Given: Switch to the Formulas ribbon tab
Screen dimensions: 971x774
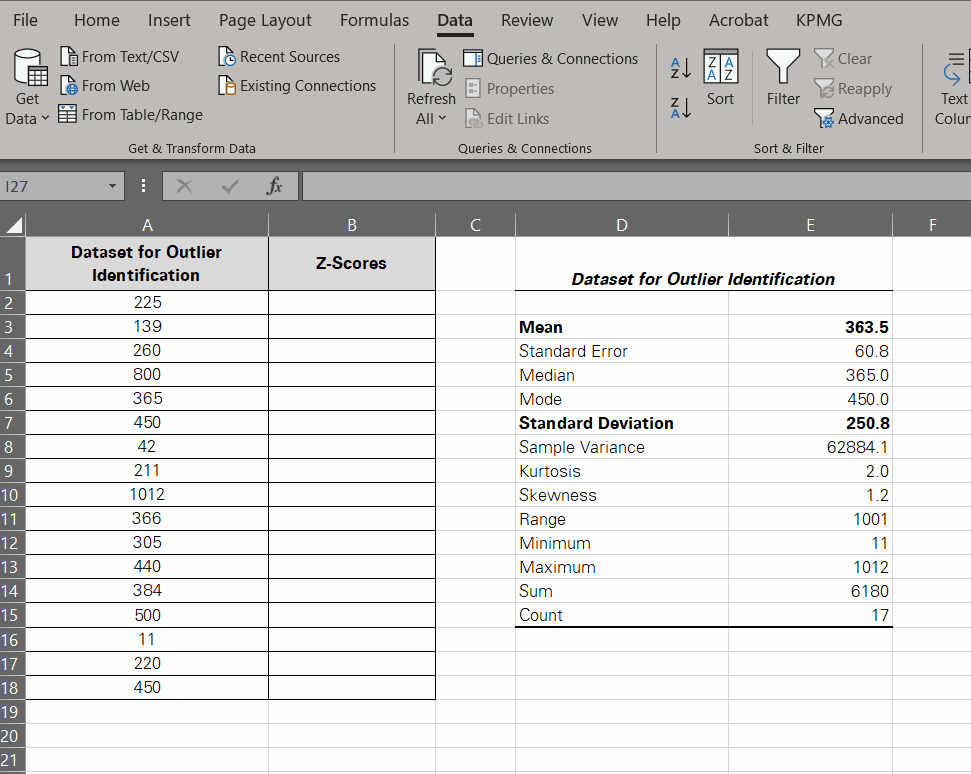Looking at the screenshot, I should point(374,19).
